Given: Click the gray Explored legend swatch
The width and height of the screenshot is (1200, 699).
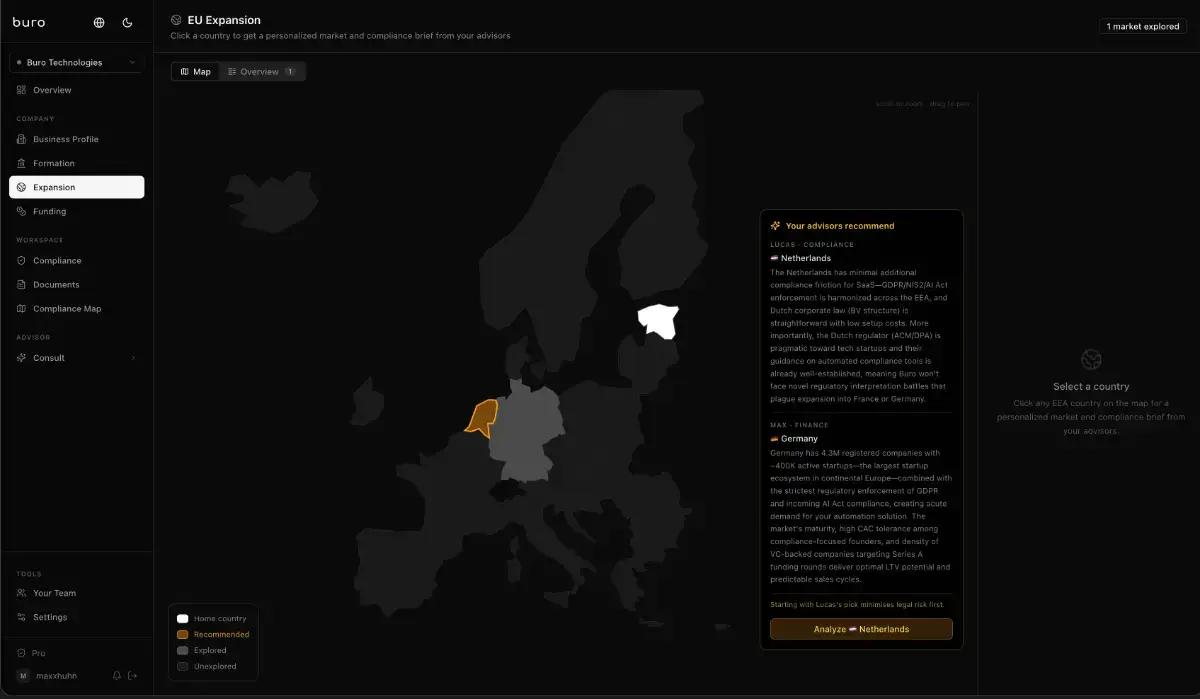Looking at the screenshot, I should [x=183, y=650].
